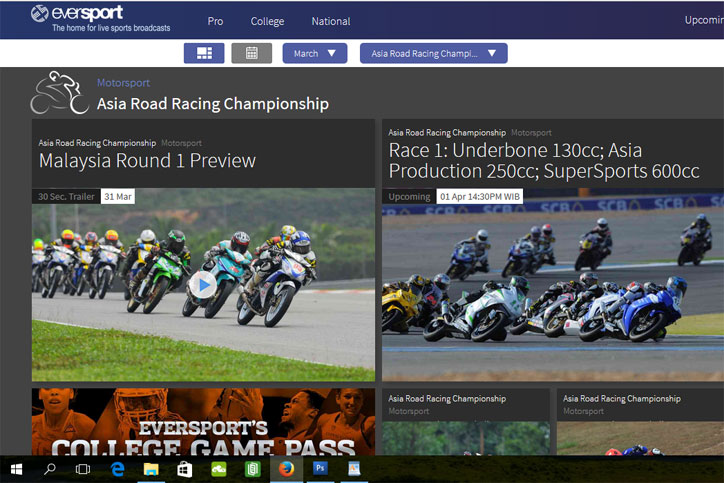Click the Upcoming status label

[x=409, y=196]
